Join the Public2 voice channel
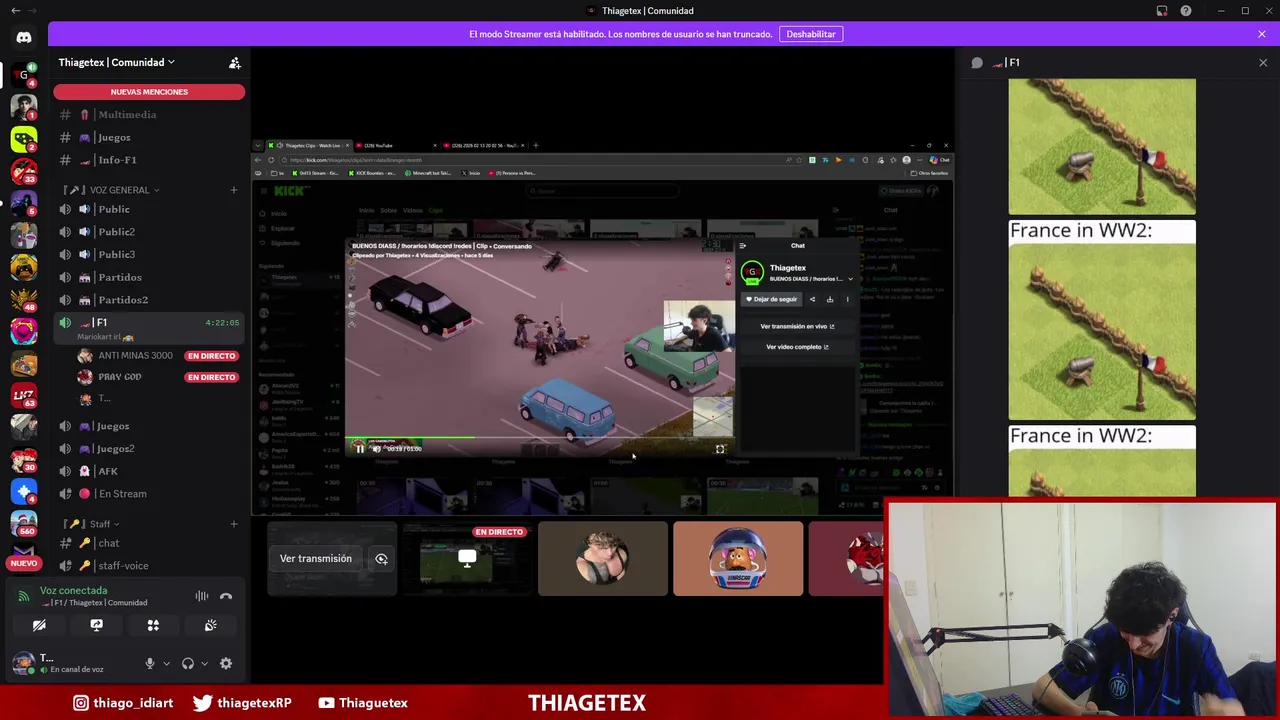 (x=149, y=232)
